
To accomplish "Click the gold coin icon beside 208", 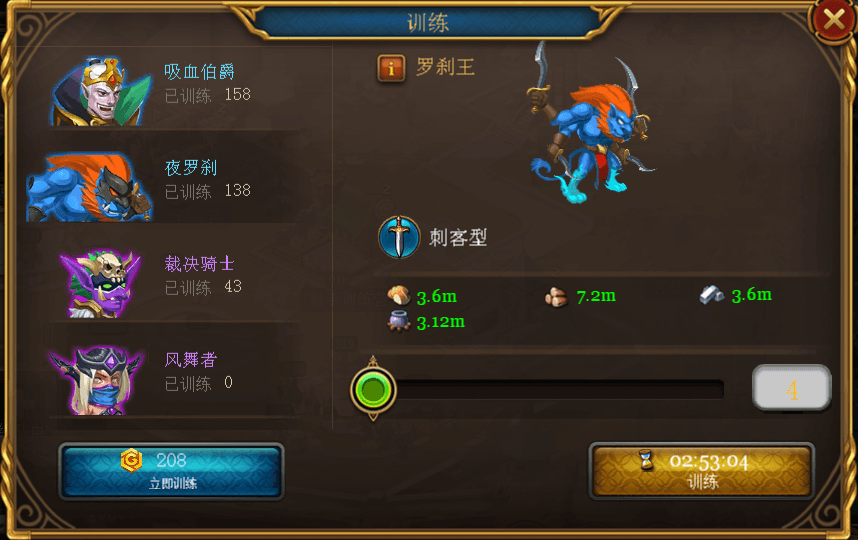I will 131,460.
